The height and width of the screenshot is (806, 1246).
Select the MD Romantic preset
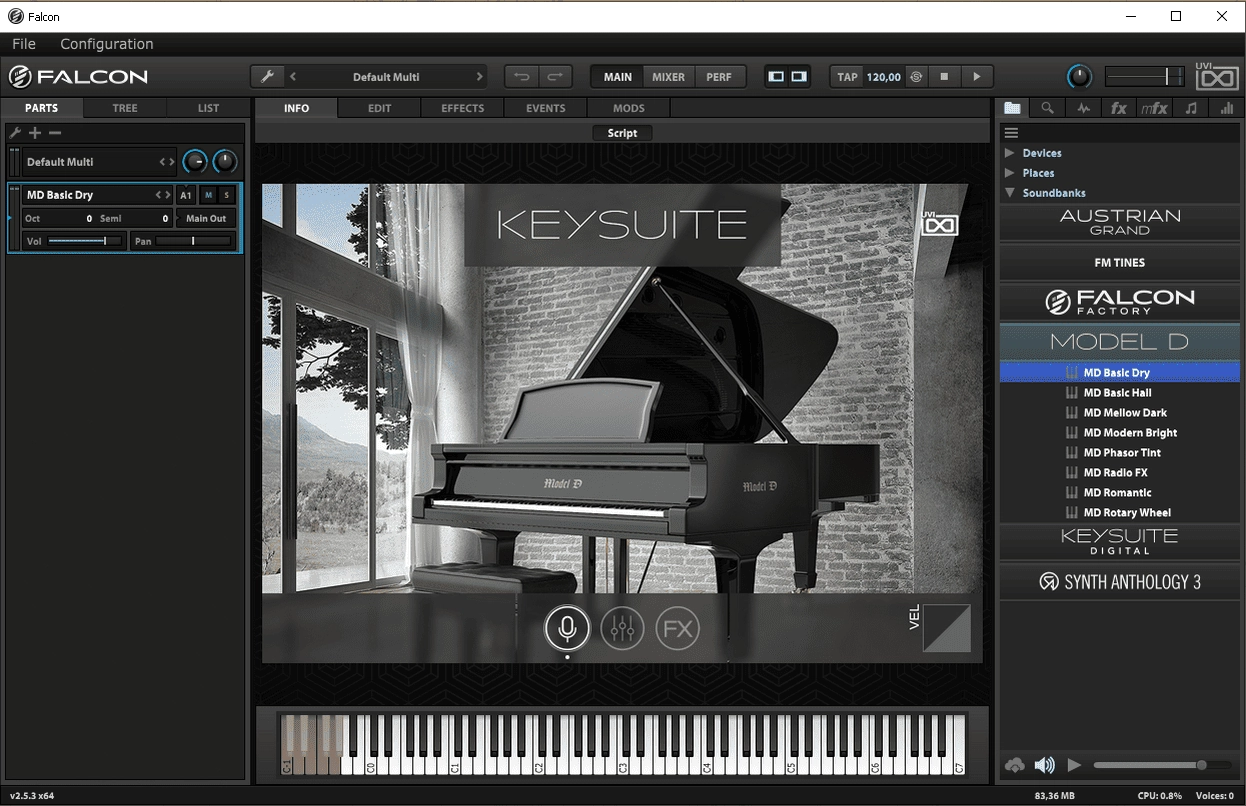tap(1118, 493)
